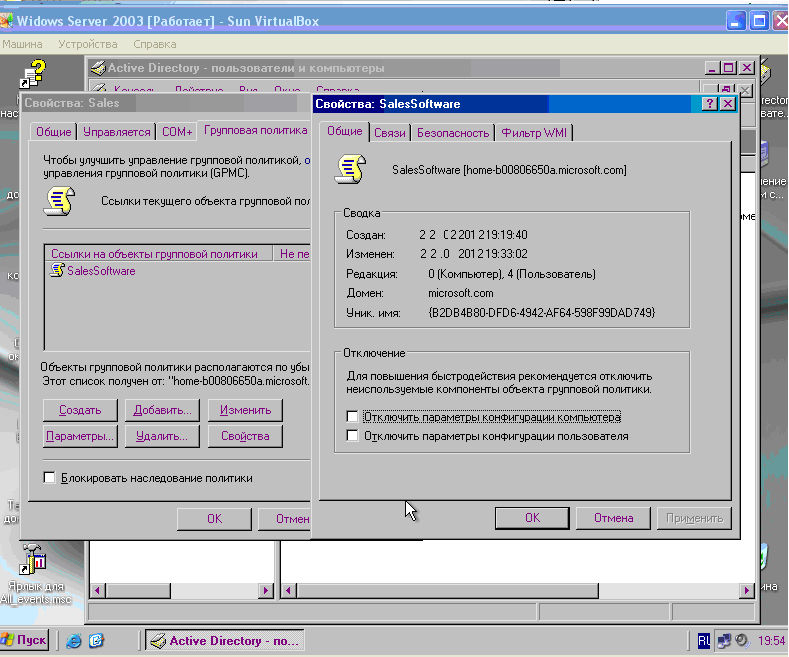Click Отмена in SalesSoftware properties
This screenshot has width=789, height=657.
point(613,518)
